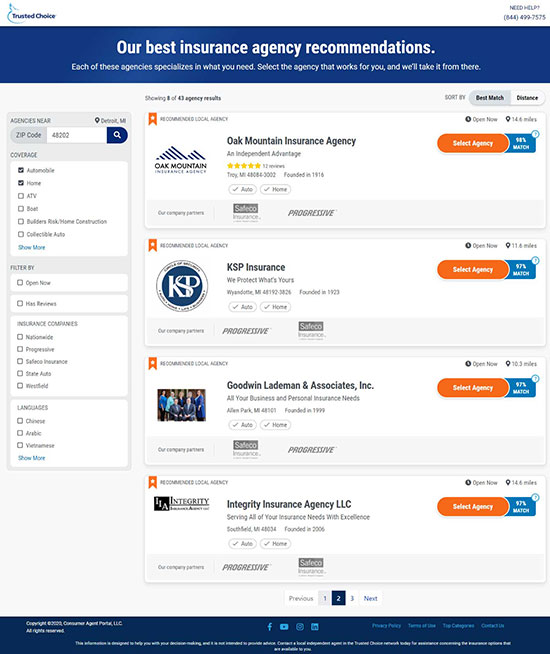Filter by Progressive insurance company
550x654 pixels.
pyautogui.click(x=20, y=349)
